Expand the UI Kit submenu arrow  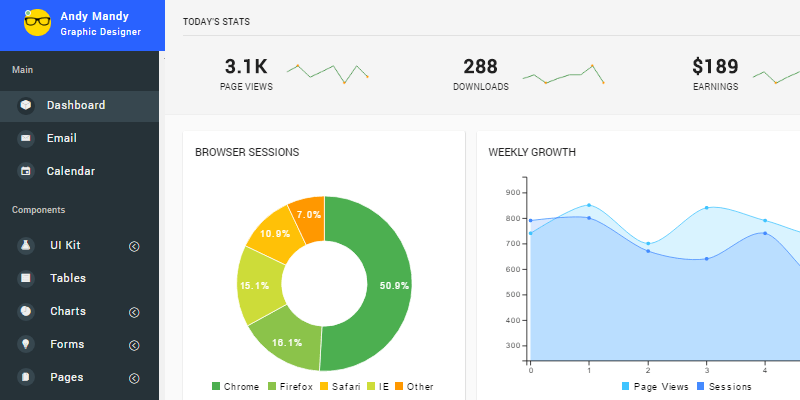tap(134, 246)
